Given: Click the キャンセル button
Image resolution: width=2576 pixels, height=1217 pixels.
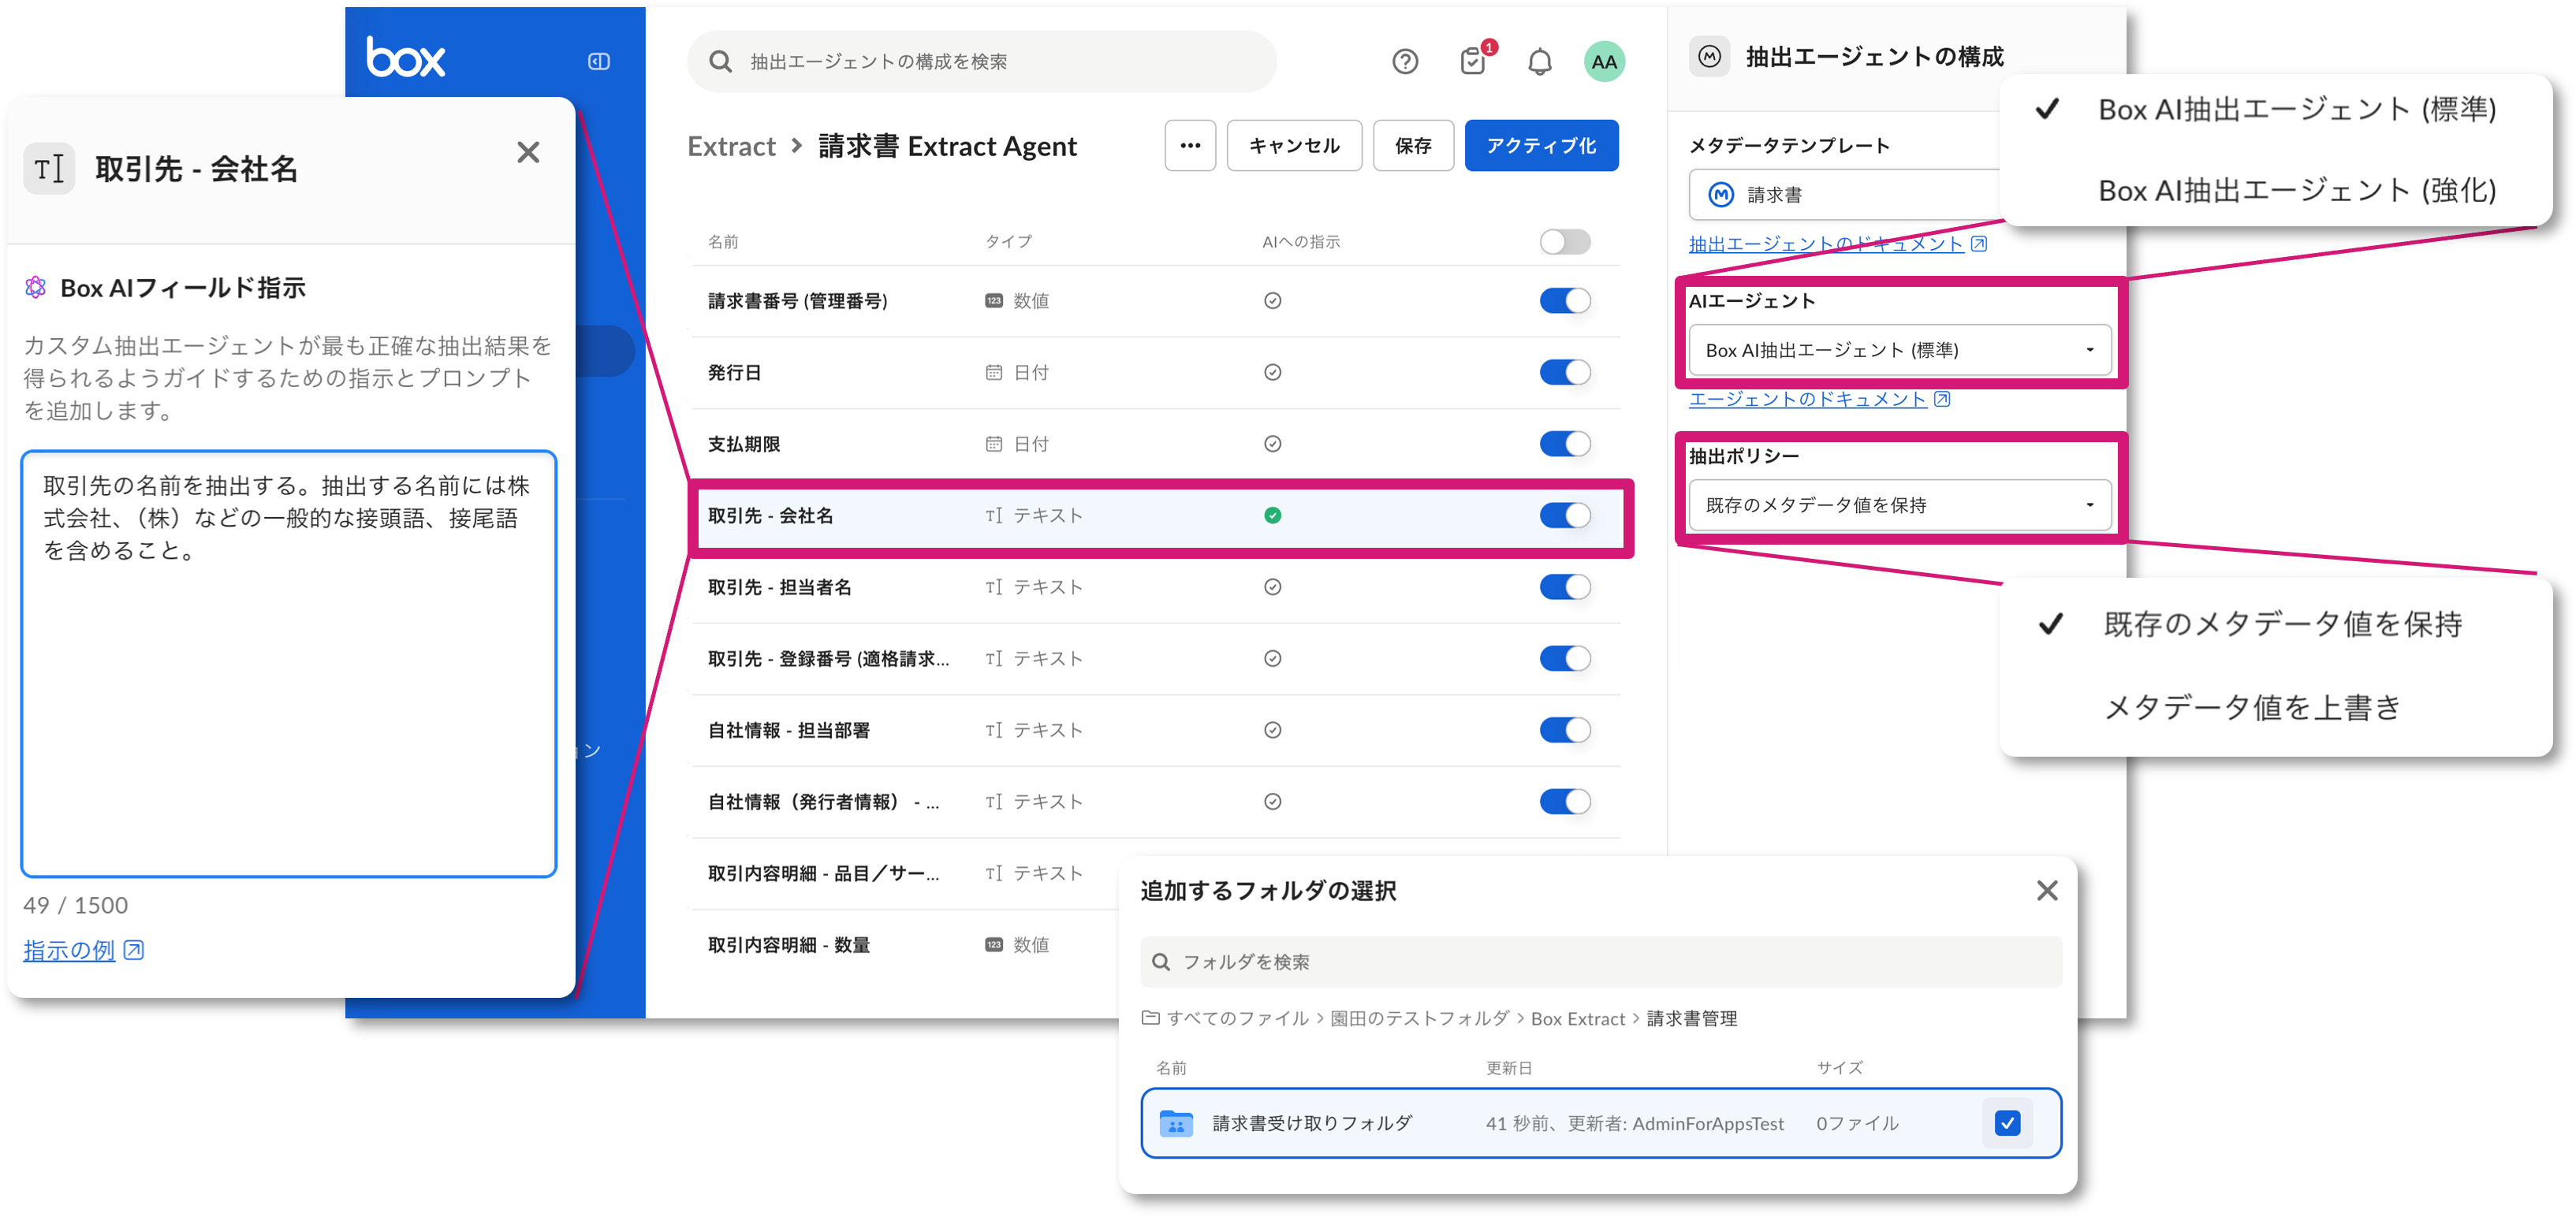Looking at the screenshot, I should point(1294,146).
